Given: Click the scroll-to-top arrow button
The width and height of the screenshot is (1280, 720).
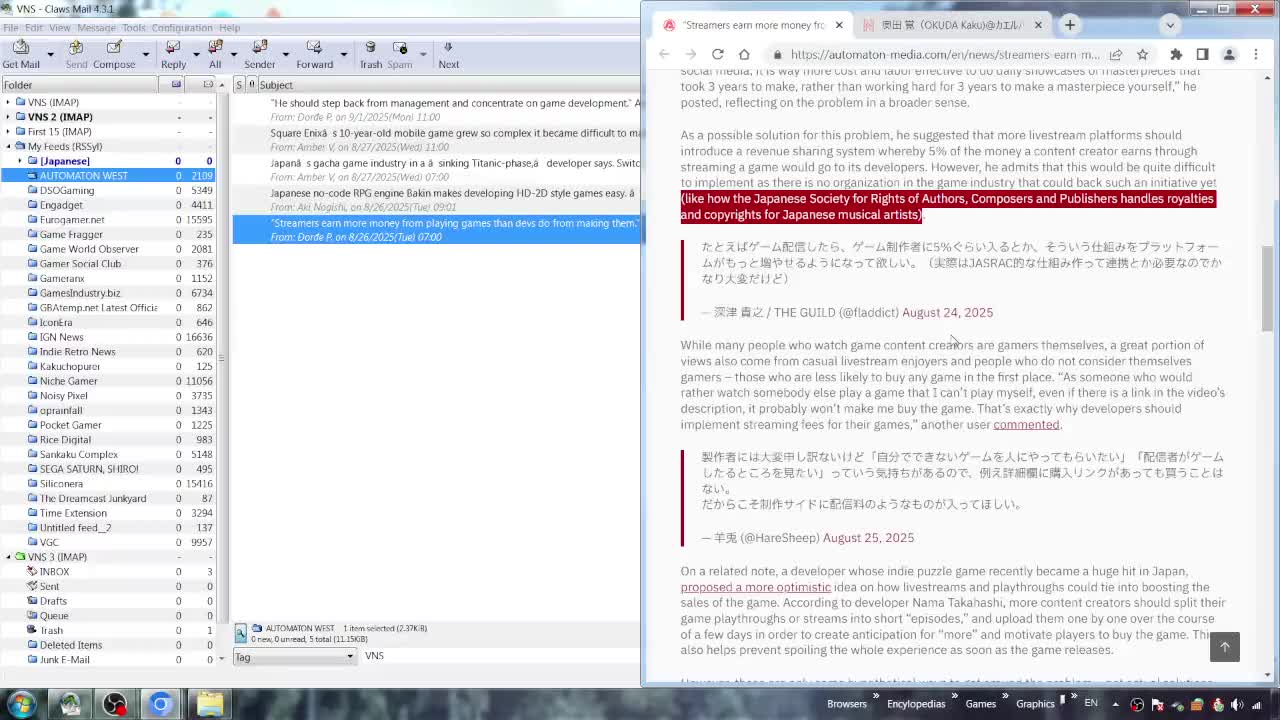Looking at the screenshot, I should (x=1224, y=647).
